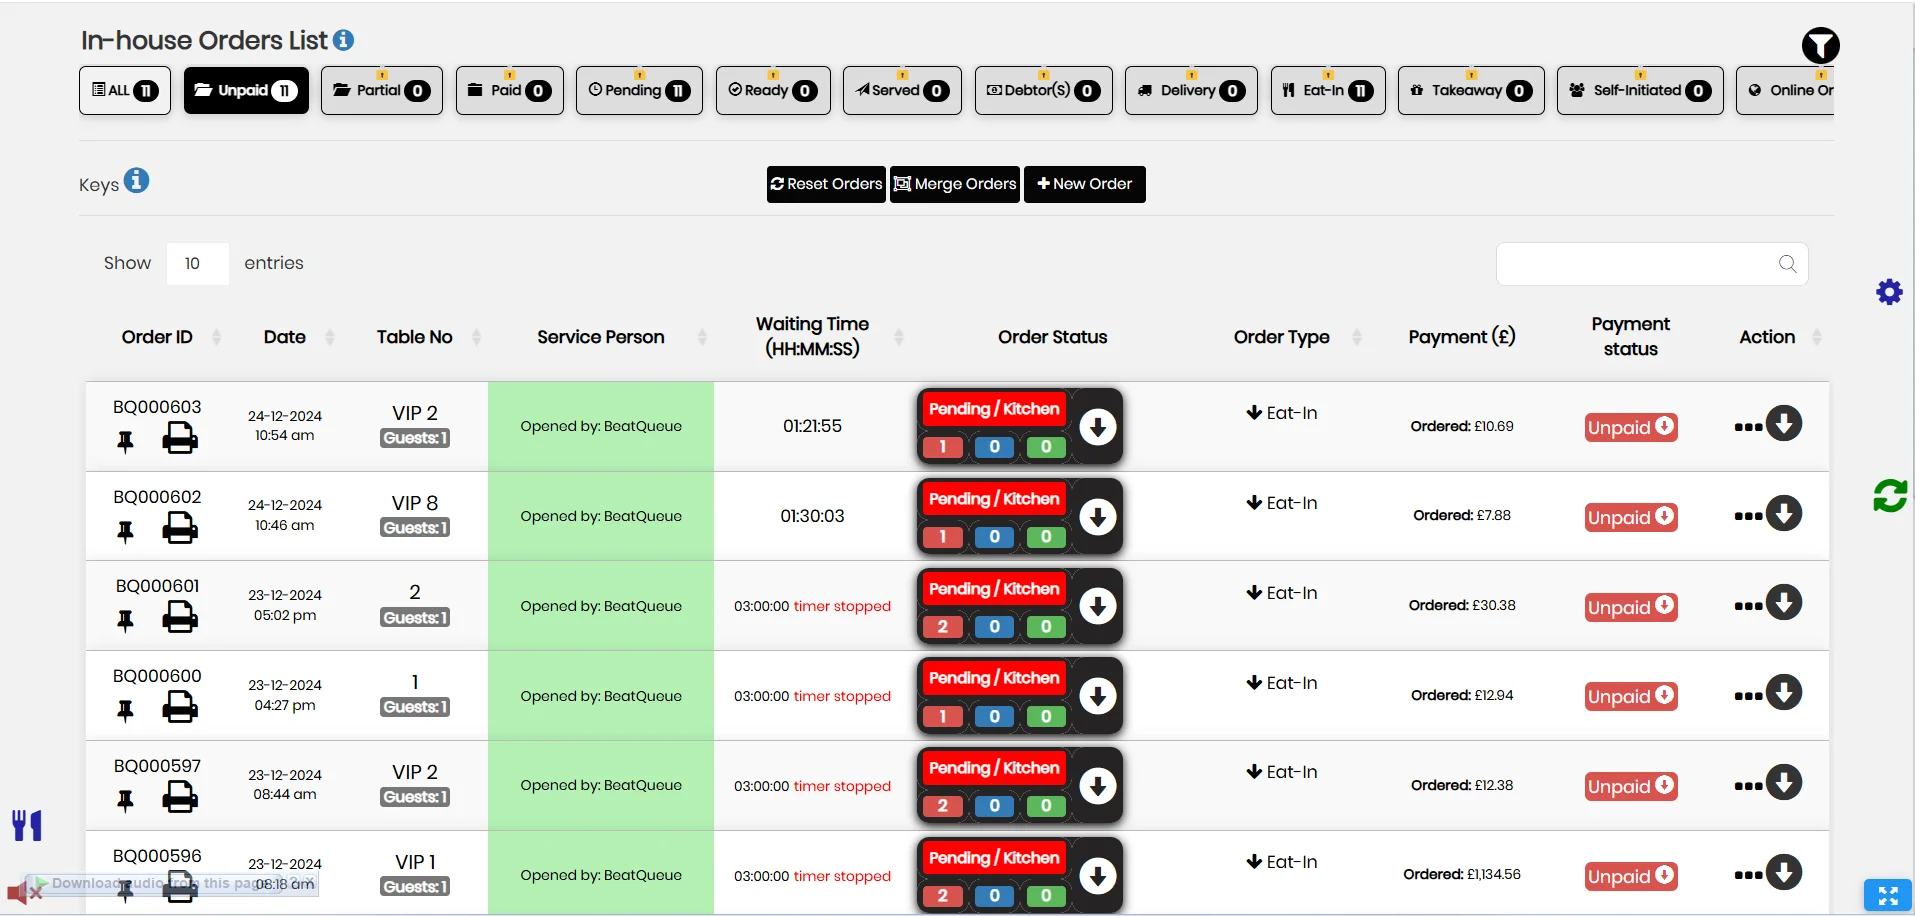Click the filter funnel icon
Screen dimensions: 1915x916
point(1820,45)
